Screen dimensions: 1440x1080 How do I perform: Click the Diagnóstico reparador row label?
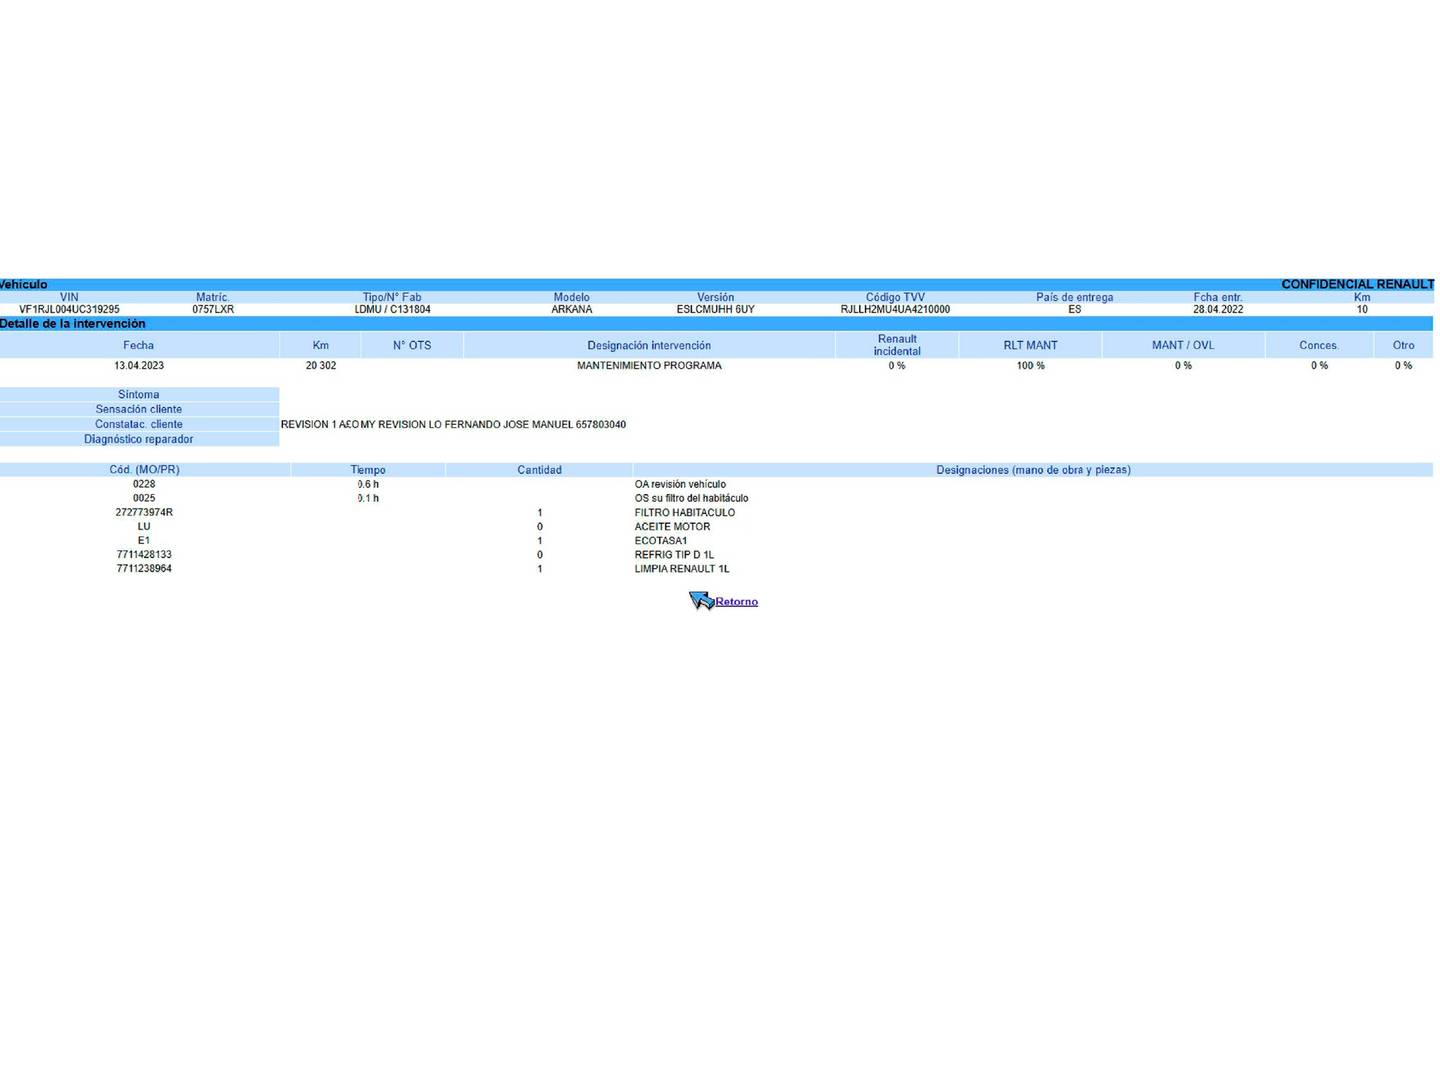[139, 440]
